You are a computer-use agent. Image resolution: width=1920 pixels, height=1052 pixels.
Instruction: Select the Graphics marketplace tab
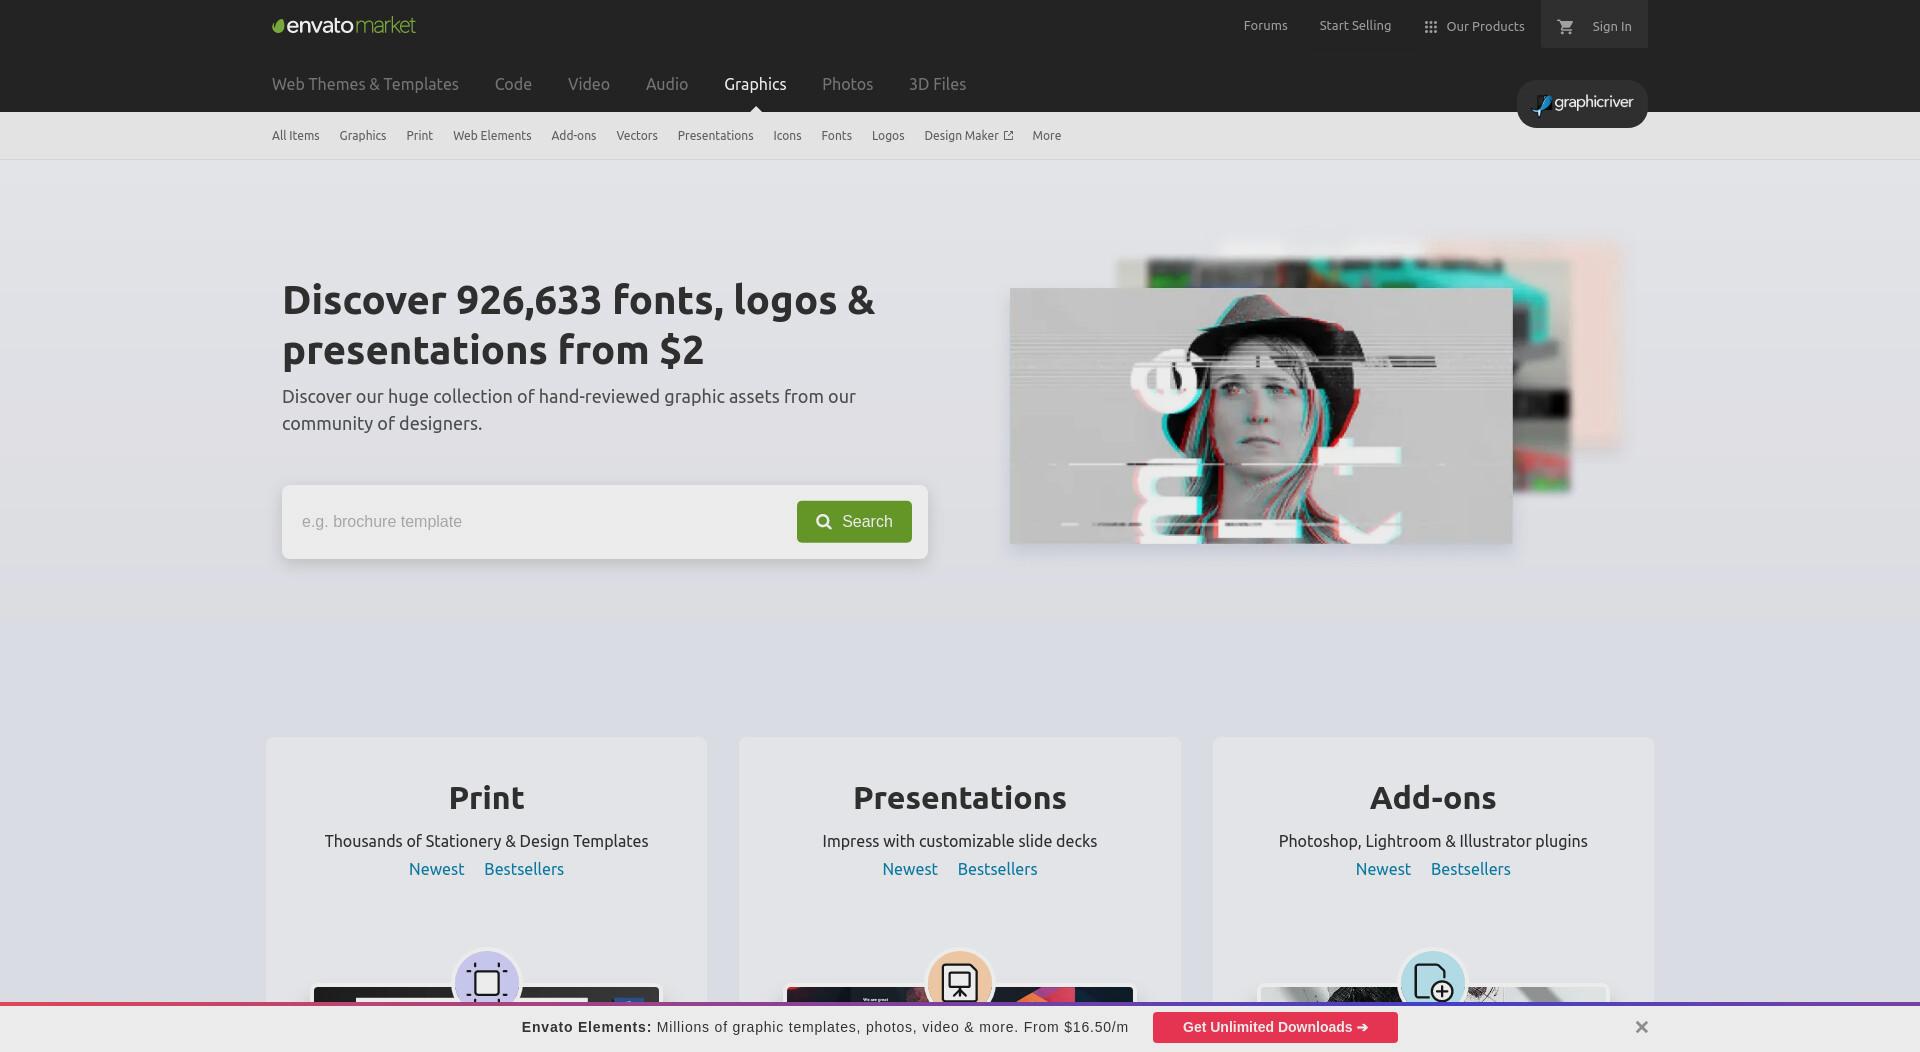(x=755, y=84)
